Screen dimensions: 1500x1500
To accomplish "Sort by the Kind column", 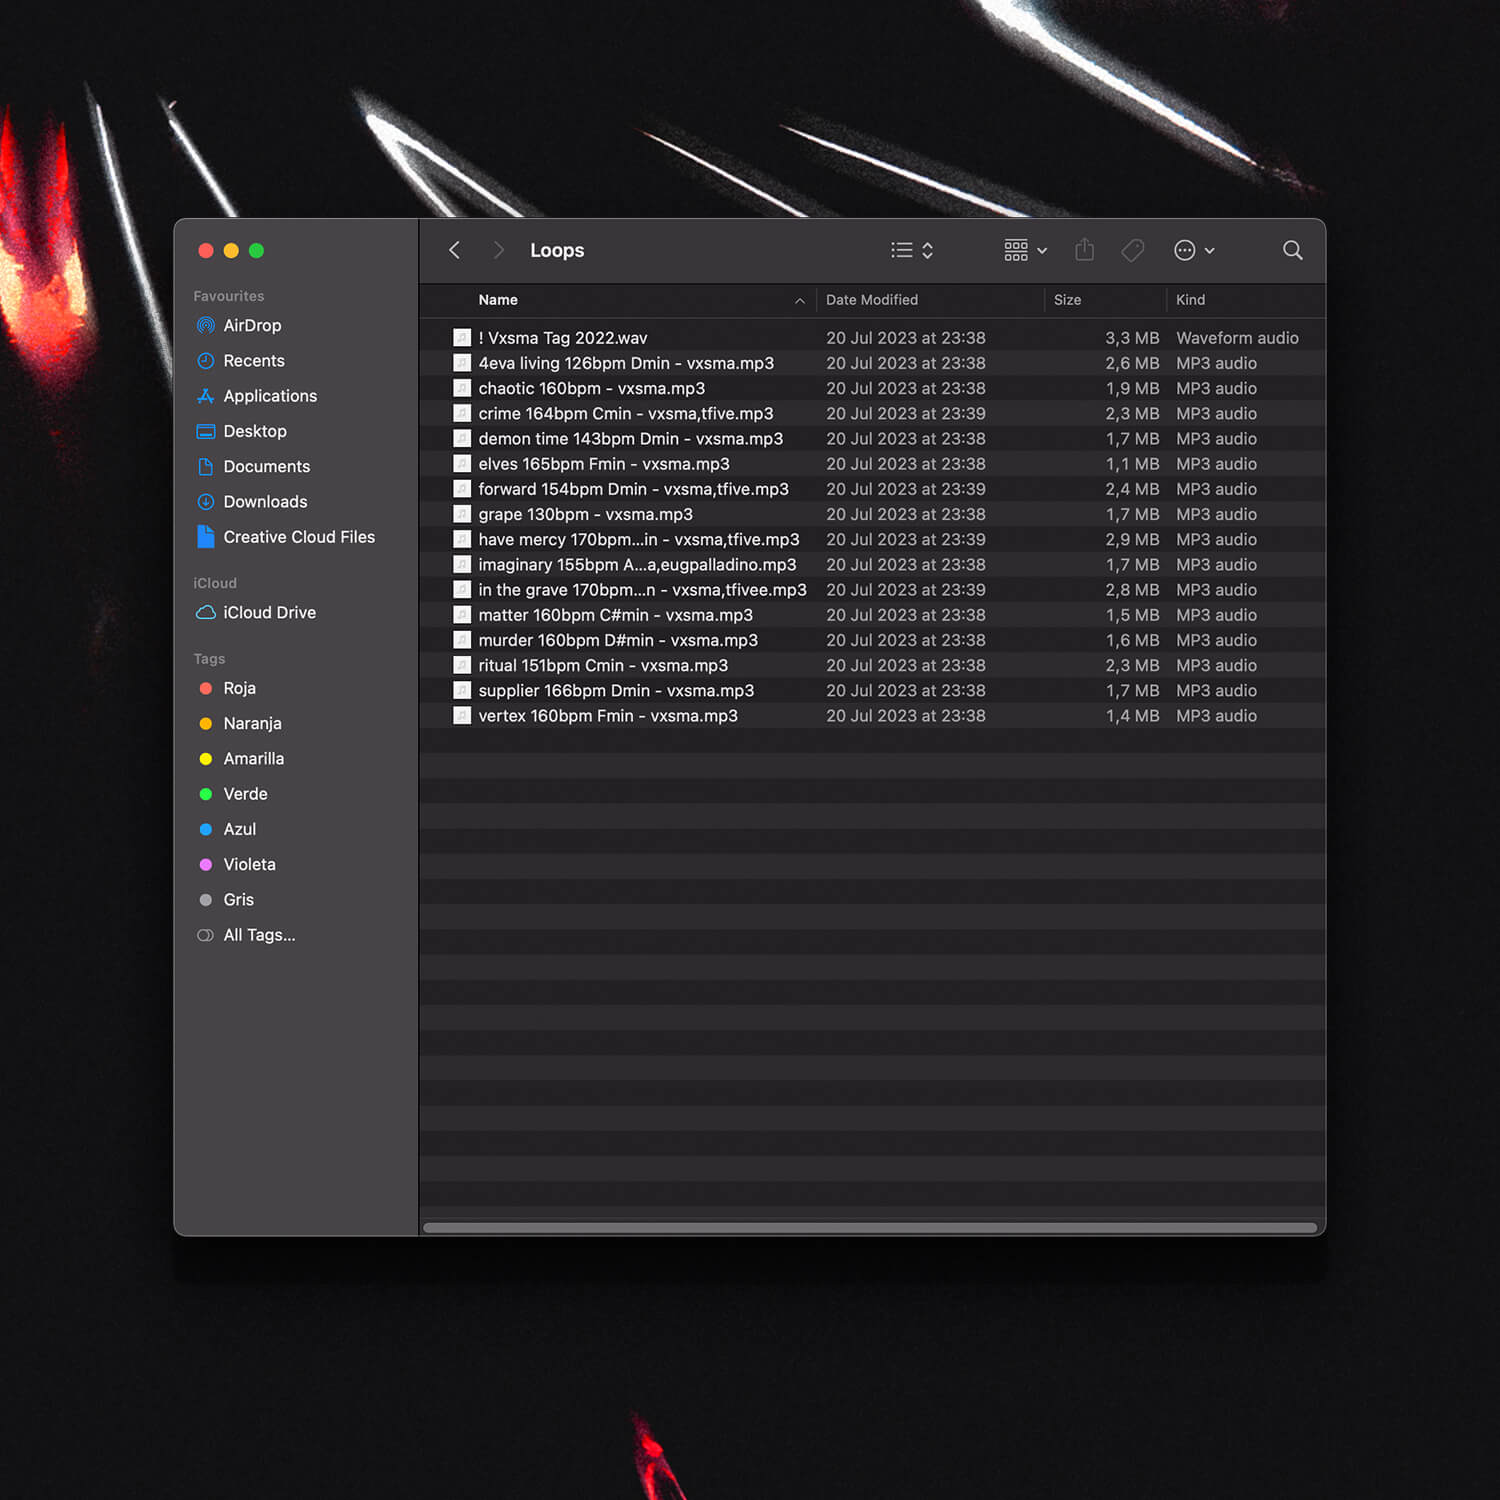I will click(x=1190, y=300).
